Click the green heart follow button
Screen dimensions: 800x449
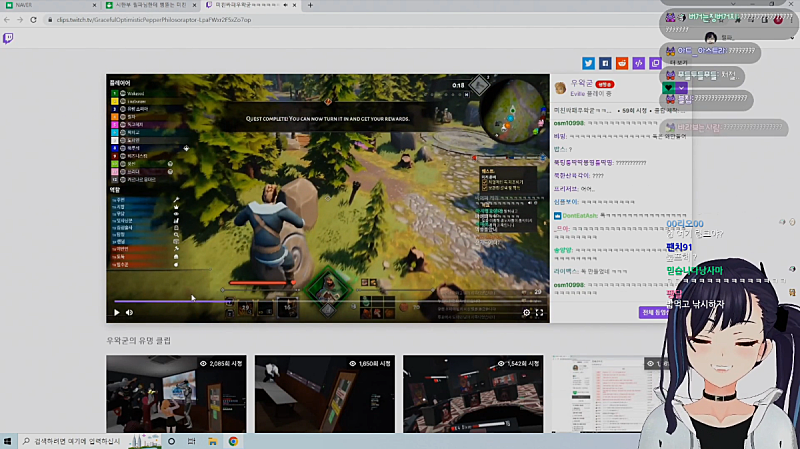point(668,88)
